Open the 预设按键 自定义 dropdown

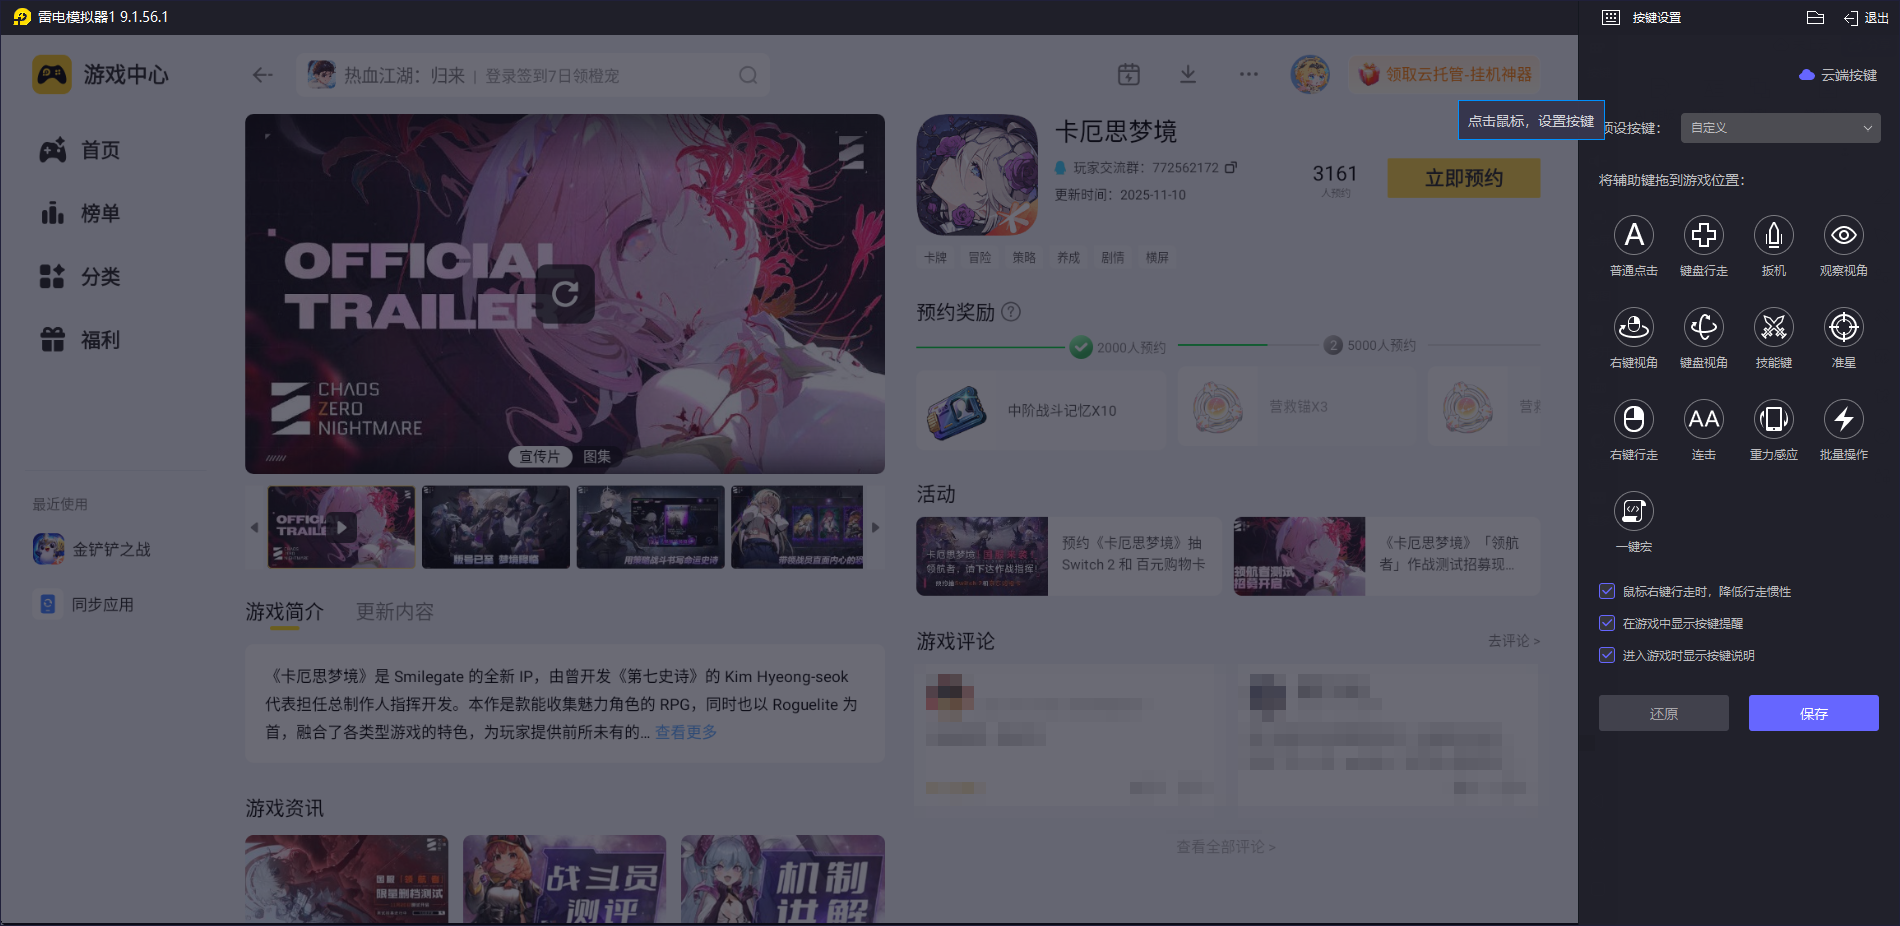pyautogui.click(x=1780, y=128)
